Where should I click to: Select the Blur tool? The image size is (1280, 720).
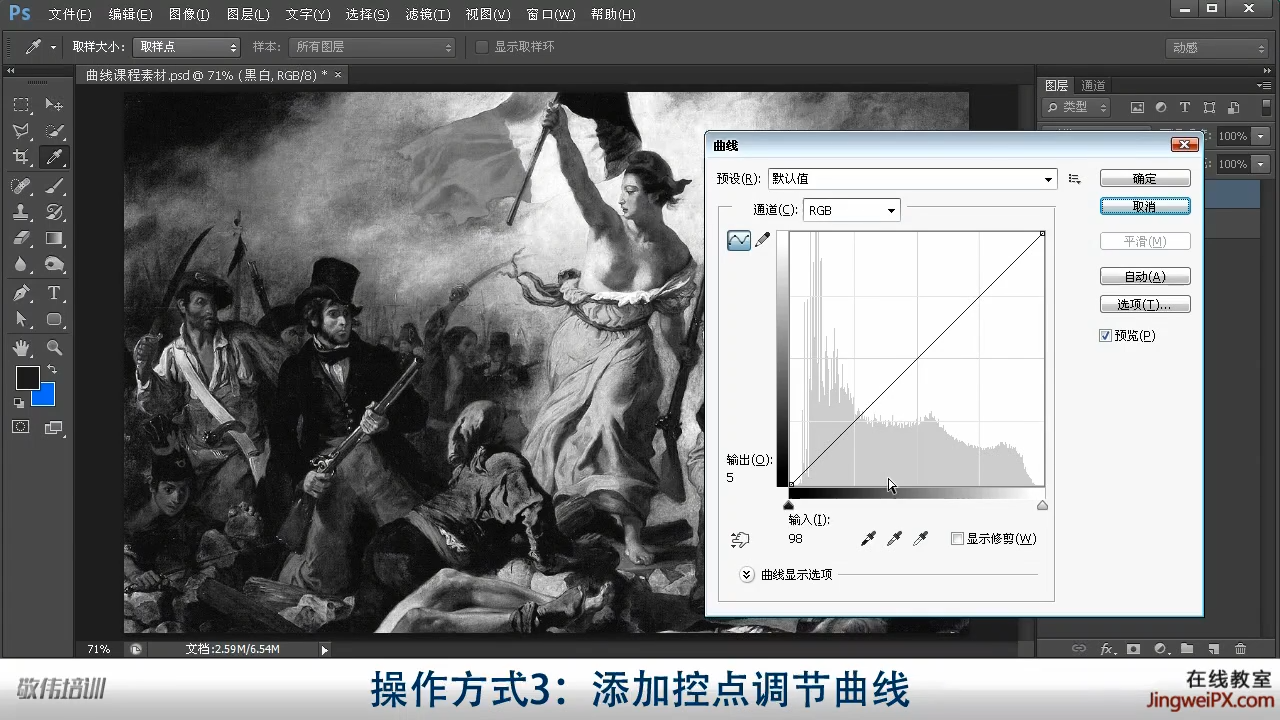pyautogui.click(x=21, y=264)
